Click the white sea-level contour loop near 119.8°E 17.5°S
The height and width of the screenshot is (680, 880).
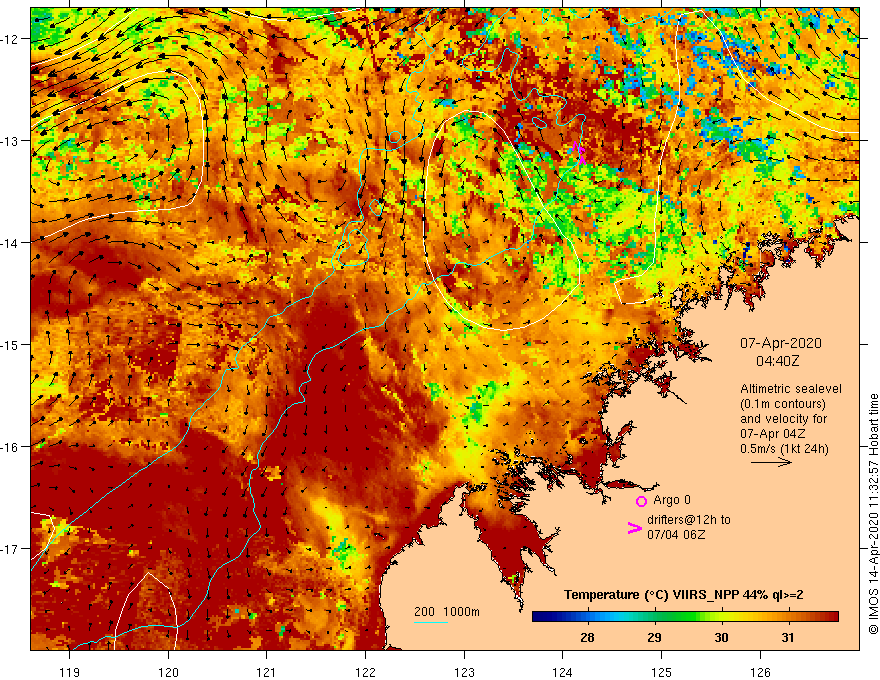pos(146,610)
